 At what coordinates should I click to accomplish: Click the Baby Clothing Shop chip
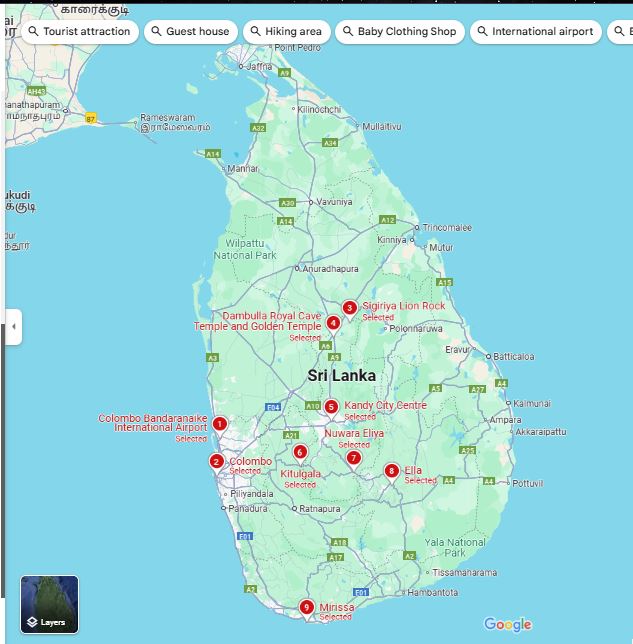398,32
